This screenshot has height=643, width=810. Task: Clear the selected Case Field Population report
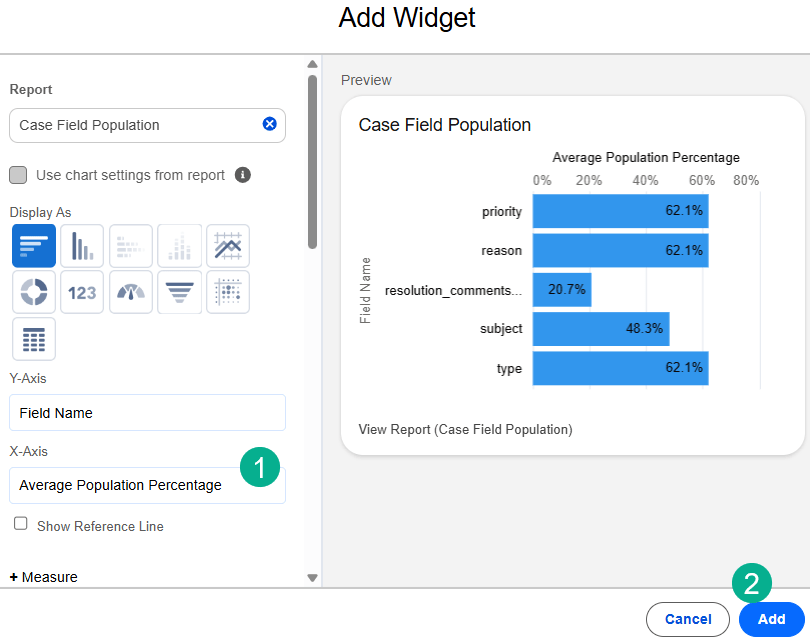pos(269,125)
